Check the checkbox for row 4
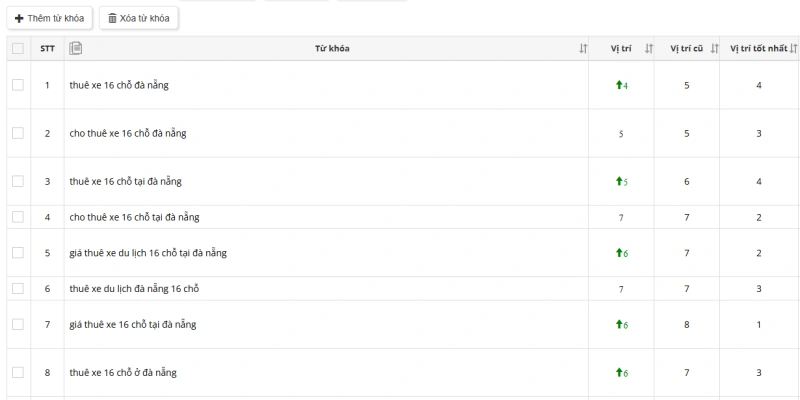Screen dimensions: 800x400 (x=17, y=217)
